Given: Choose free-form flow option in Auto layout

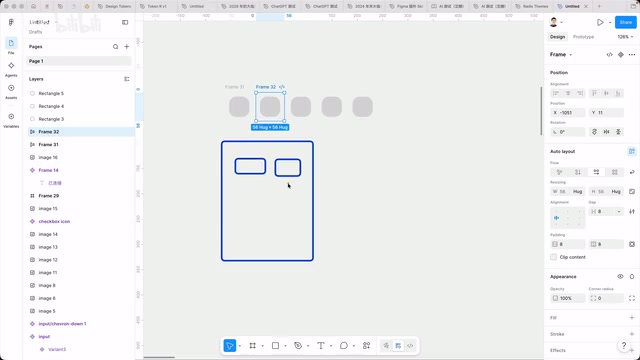Looking at the screenshot, I should click(x=560, y=172).
